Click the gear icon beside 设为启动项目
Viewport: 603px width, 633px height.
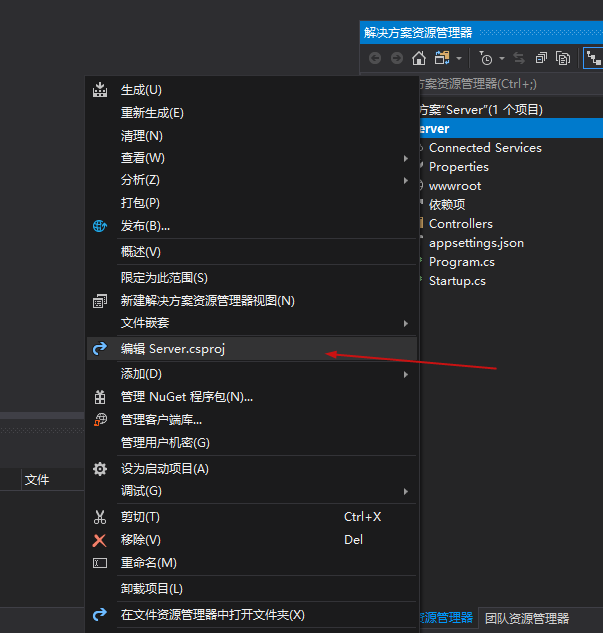click(100, 469)
